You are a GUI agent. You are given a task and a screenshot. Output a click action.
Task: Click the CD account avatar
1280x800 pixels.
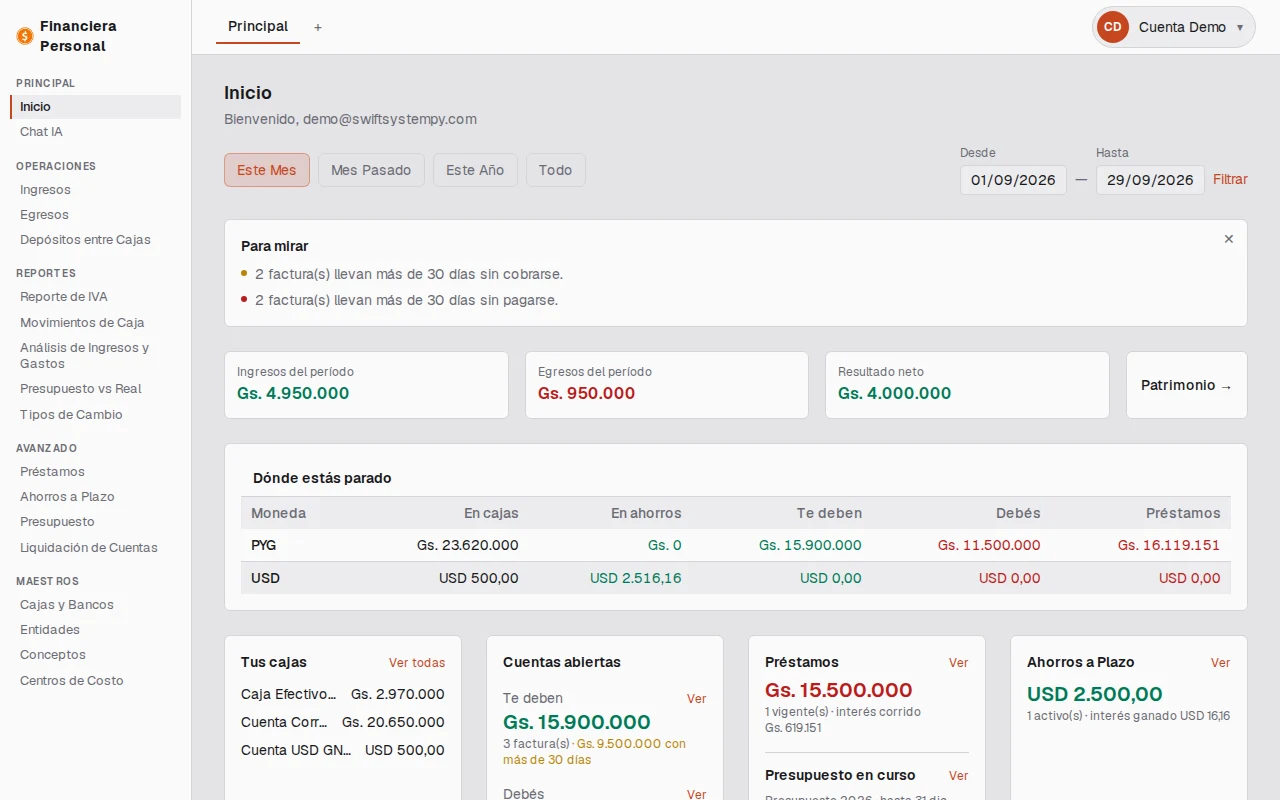point(1113,27)
